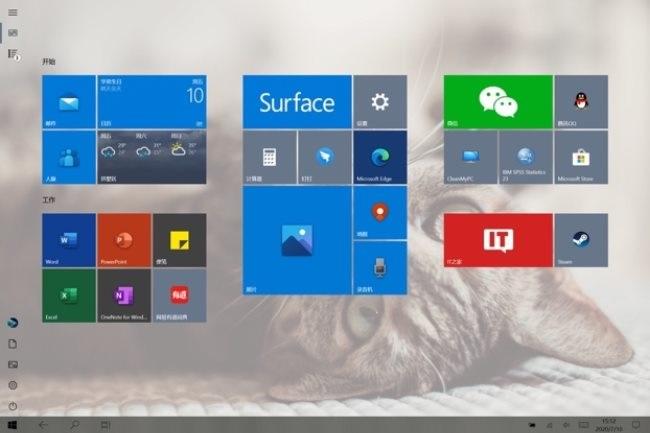The image size is (650, 433).
Task: Open the red Youdao dictionary tile
Action: click(179, 295)
